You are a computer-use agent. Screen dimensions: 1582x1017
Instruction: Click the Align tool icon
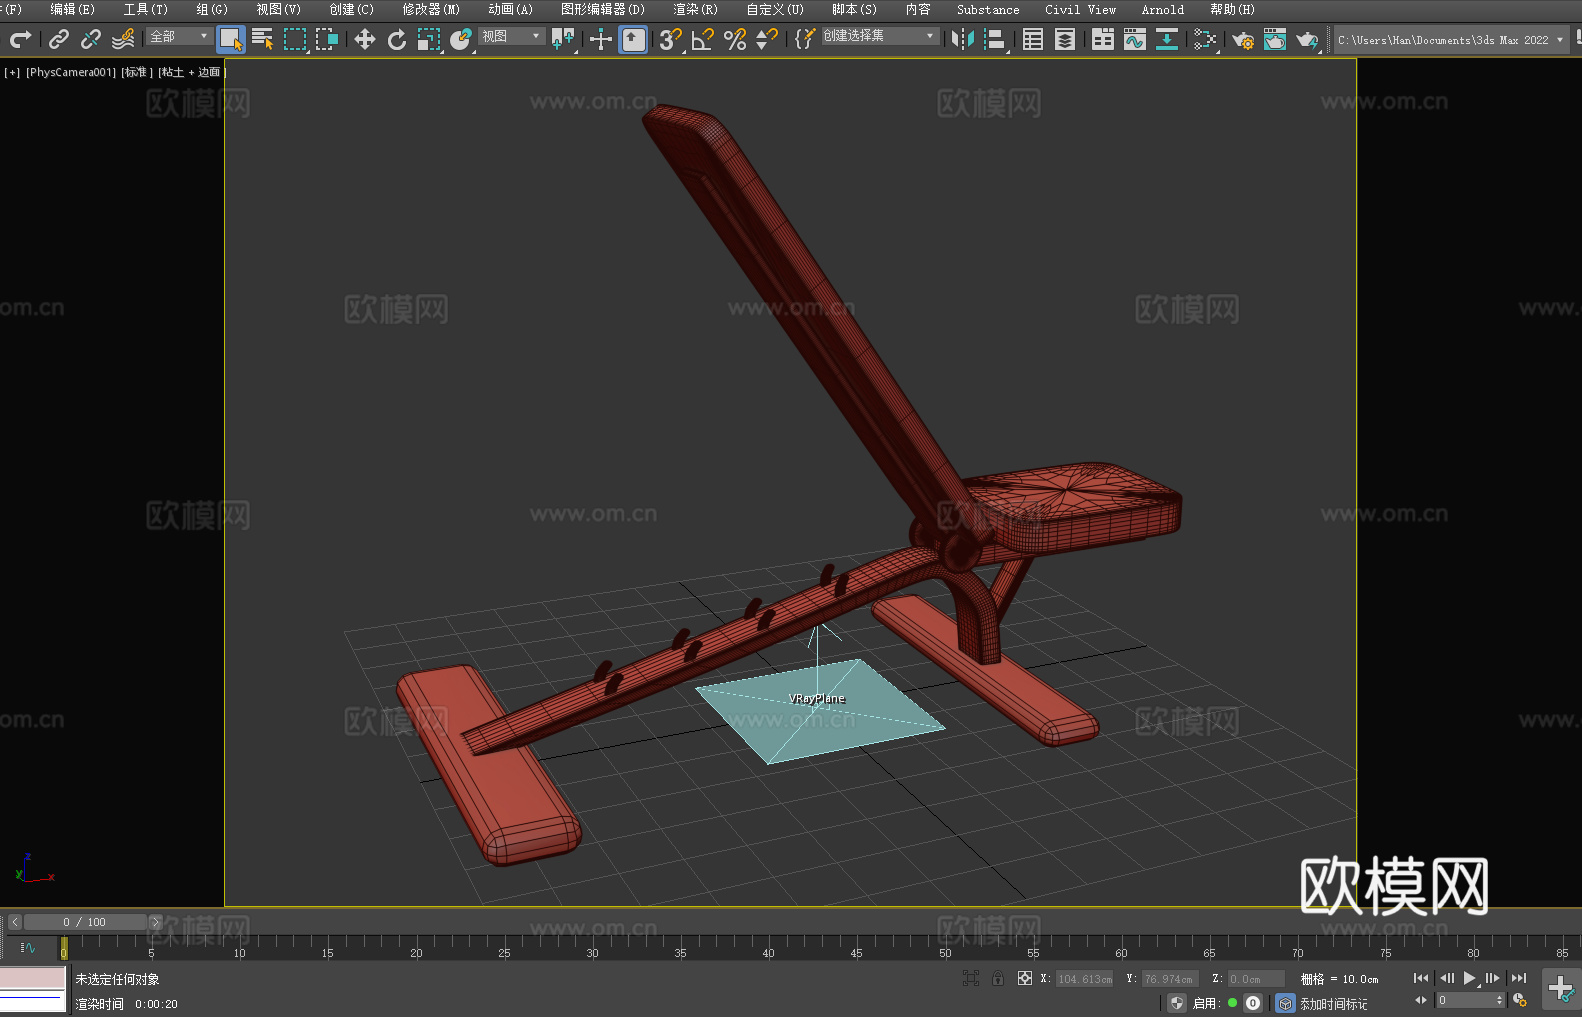tap(995, 39)
